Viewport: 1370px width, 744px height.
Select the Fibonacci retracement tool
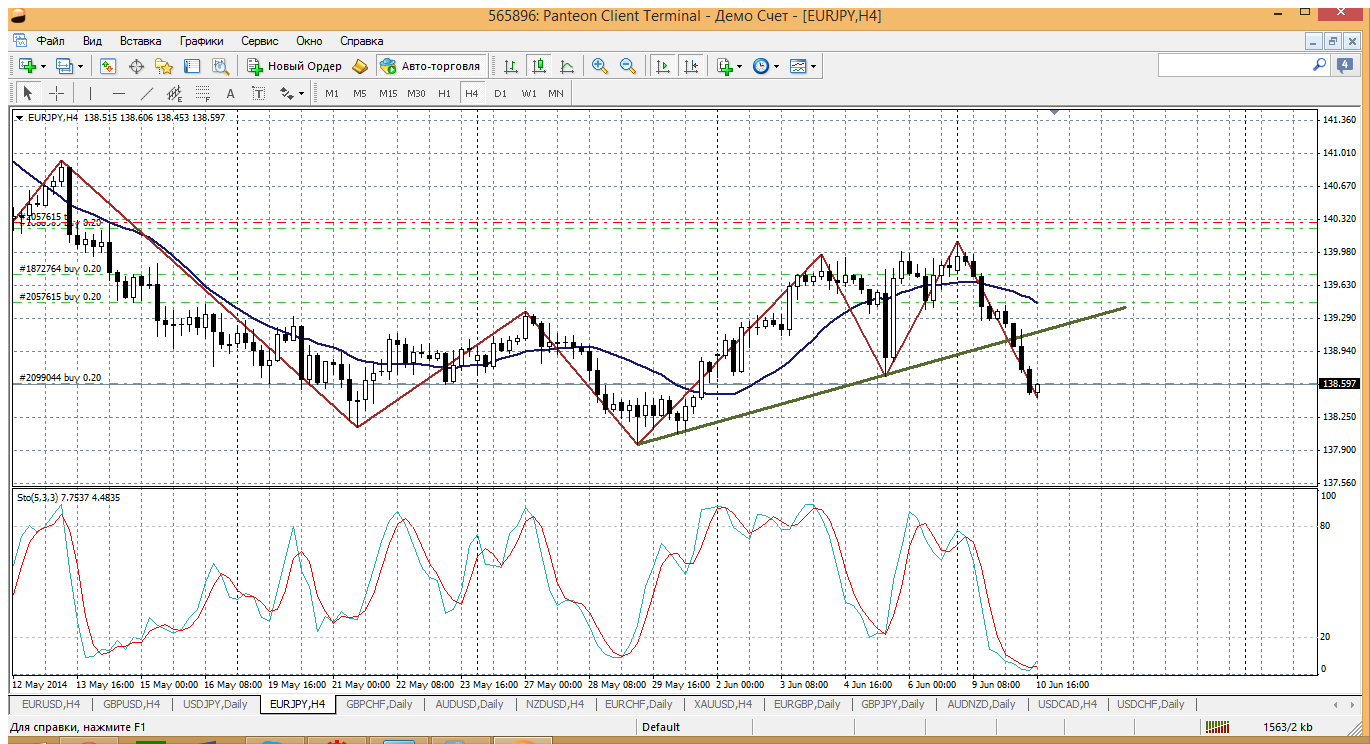pos(203,93)
